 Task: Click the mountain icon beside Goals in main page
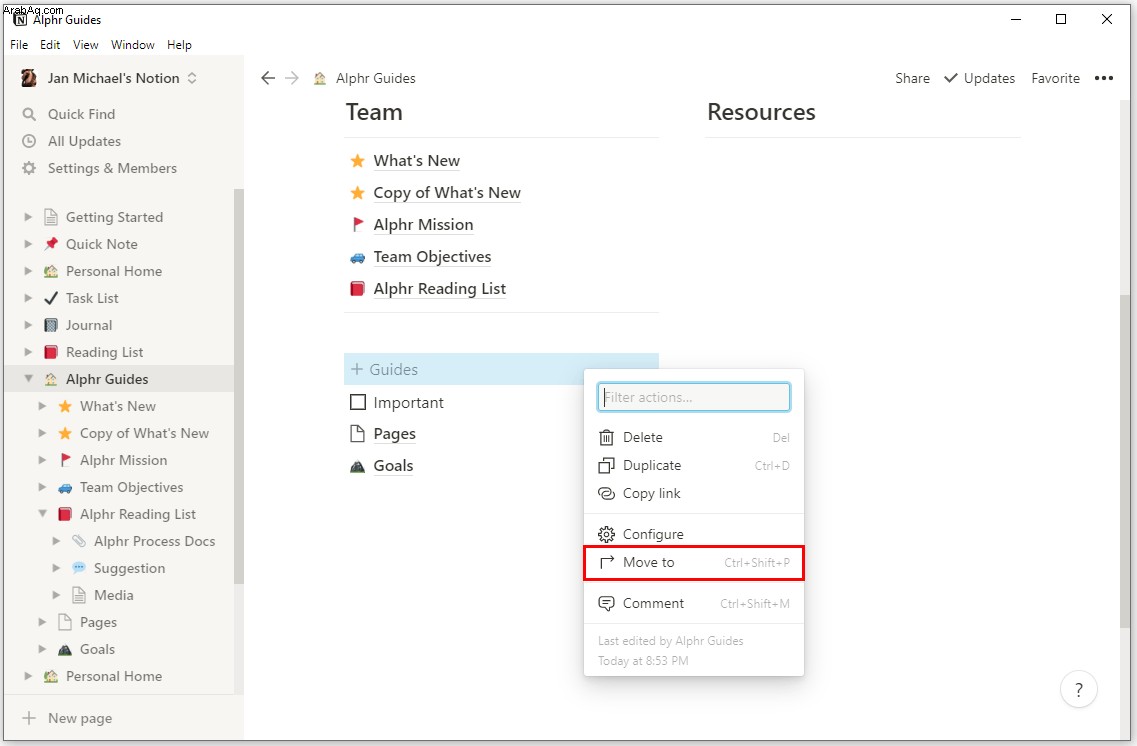(357, 466)
